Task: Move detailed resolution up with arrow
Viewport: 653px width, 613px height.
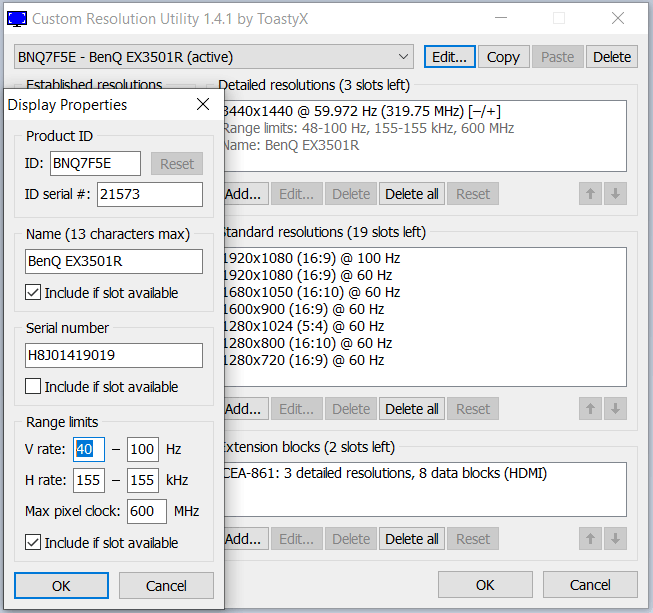Action: pos(590,194)
